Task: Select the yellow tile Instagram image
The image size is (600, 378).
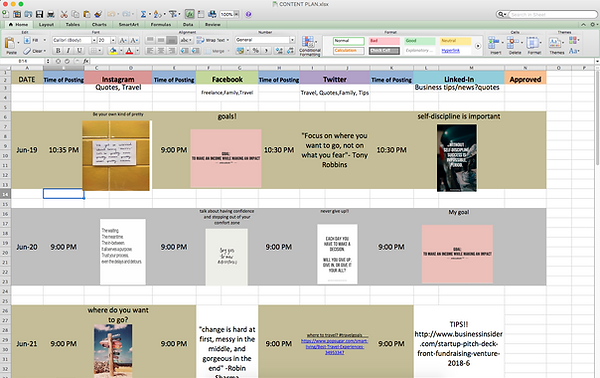Action: click(116, 155)
